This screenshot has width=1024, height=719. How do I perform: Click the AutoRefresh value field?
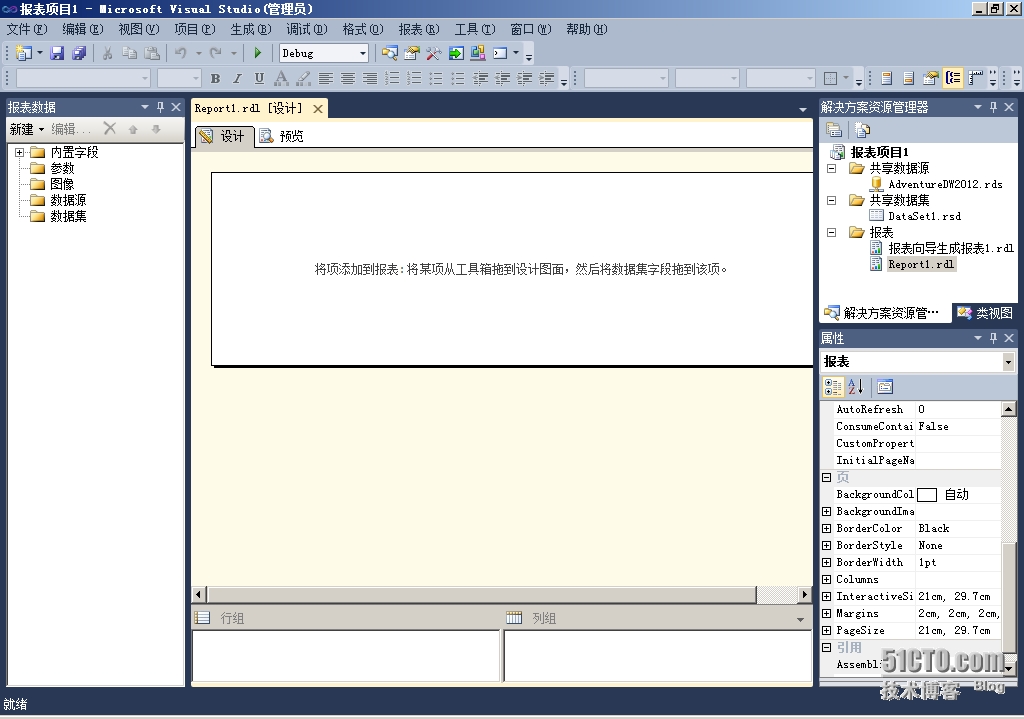click(958, 409)
